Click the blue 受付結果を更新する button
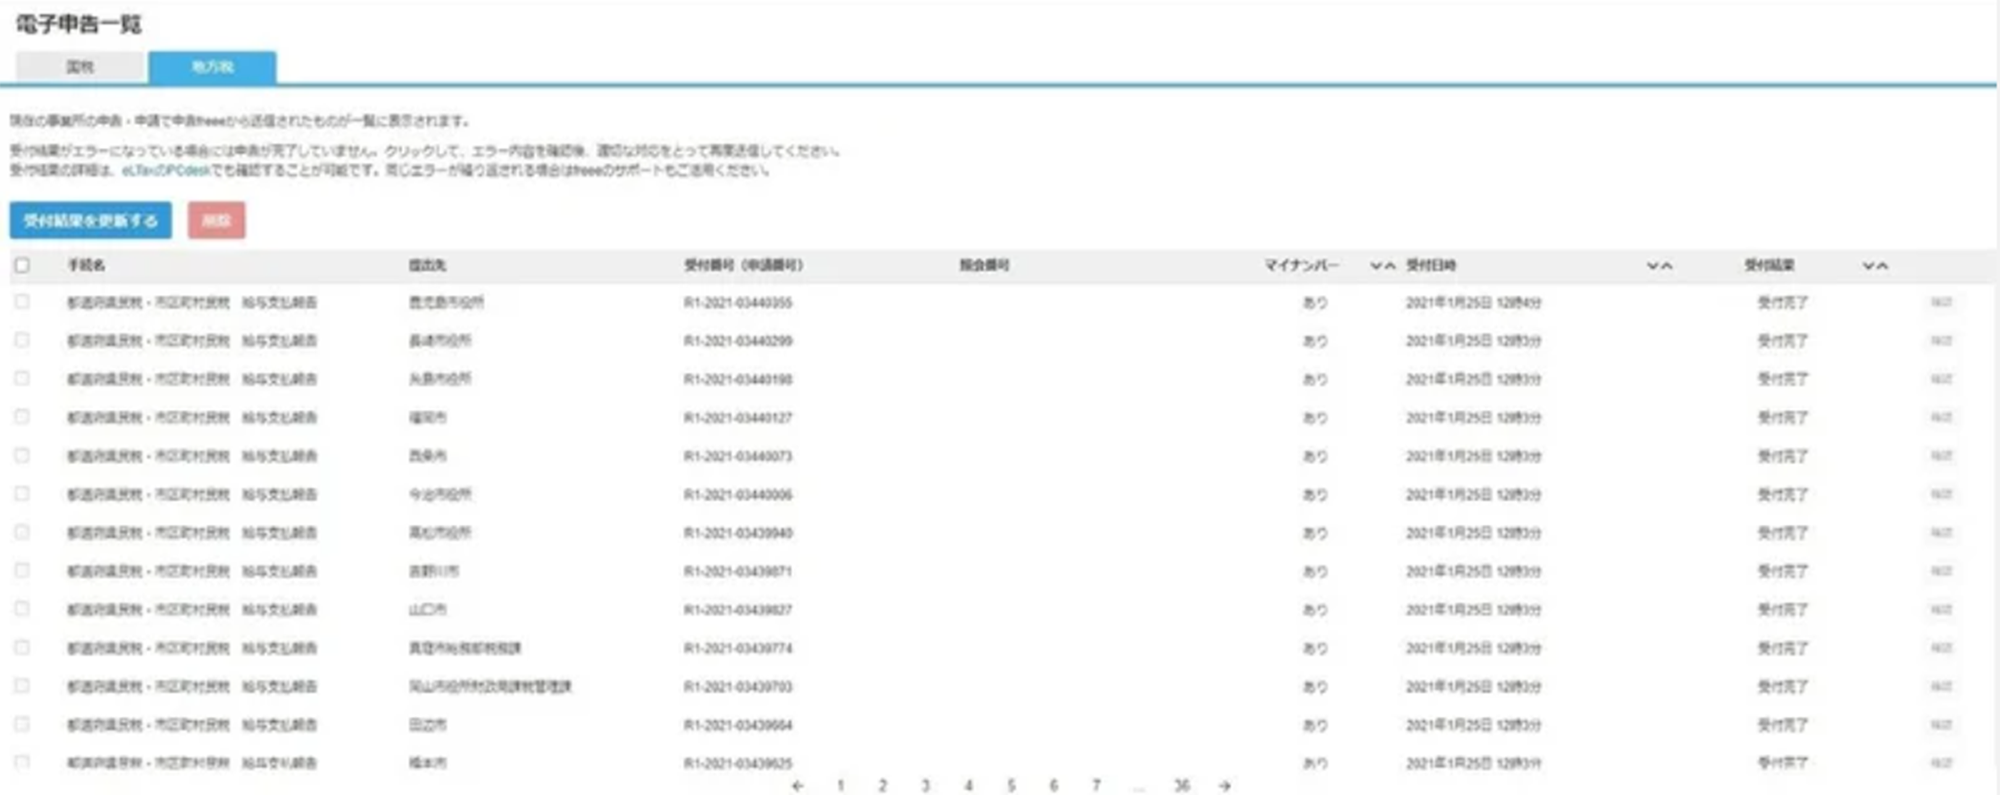 click(x=91, y=221)
